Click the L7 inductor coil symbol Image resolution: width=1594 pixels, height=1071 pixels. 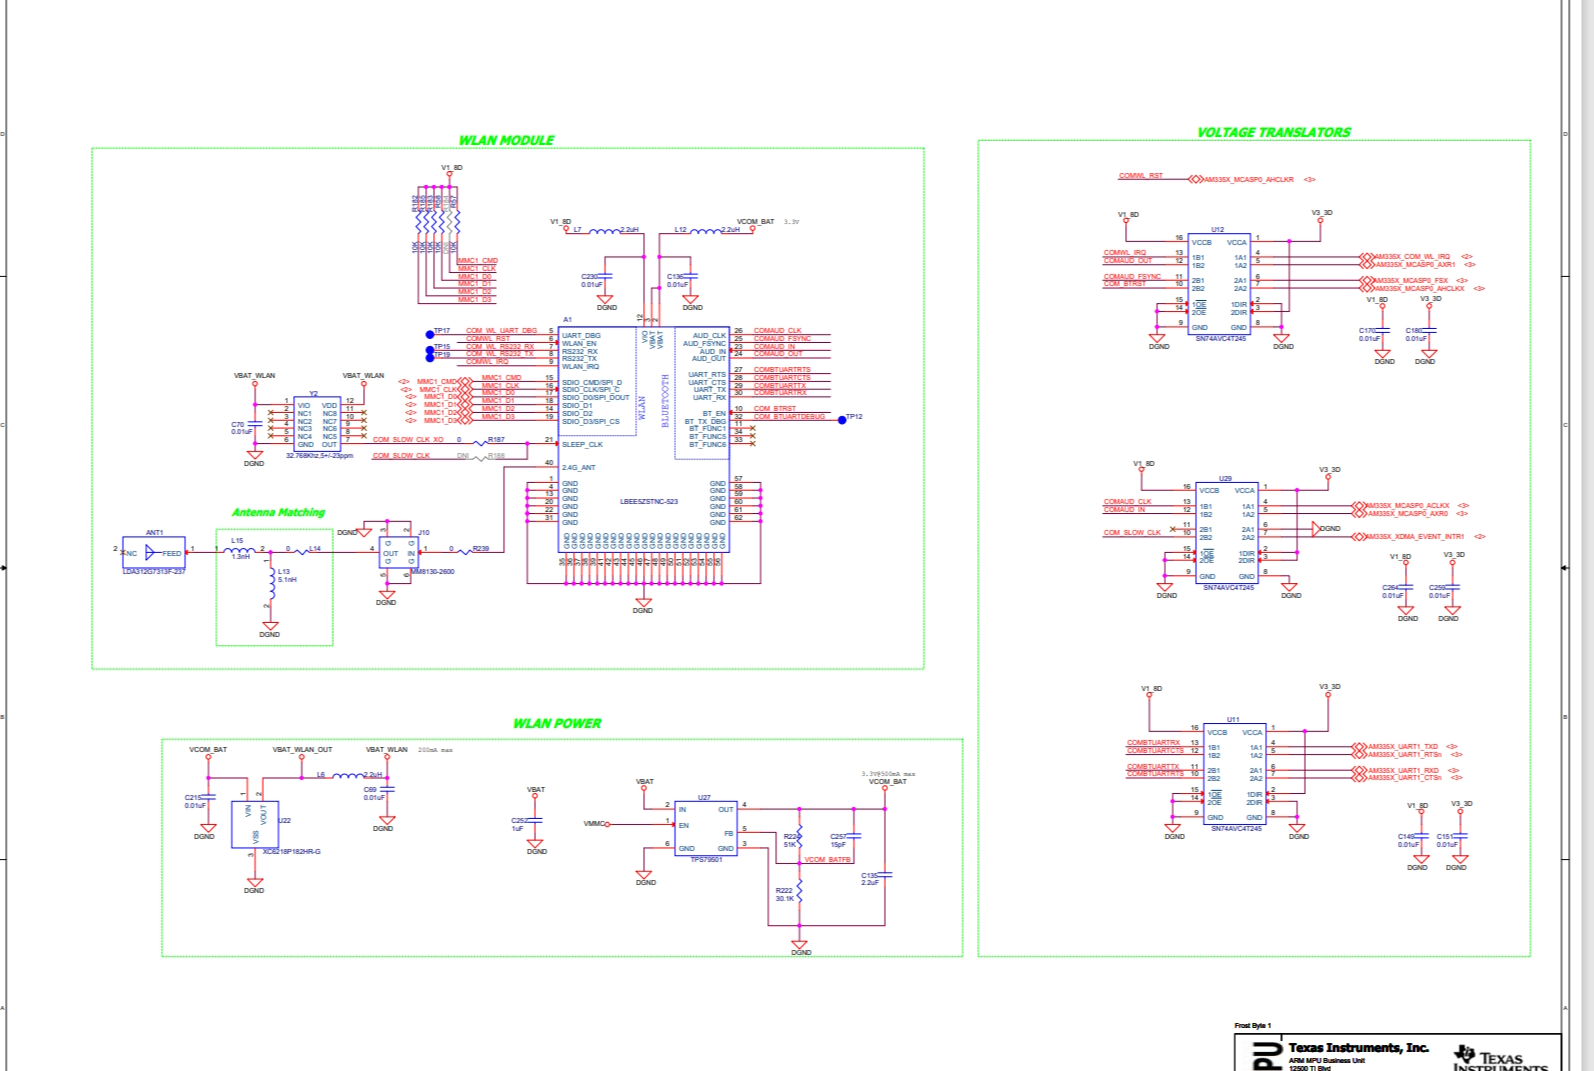[x=604, y=231]
